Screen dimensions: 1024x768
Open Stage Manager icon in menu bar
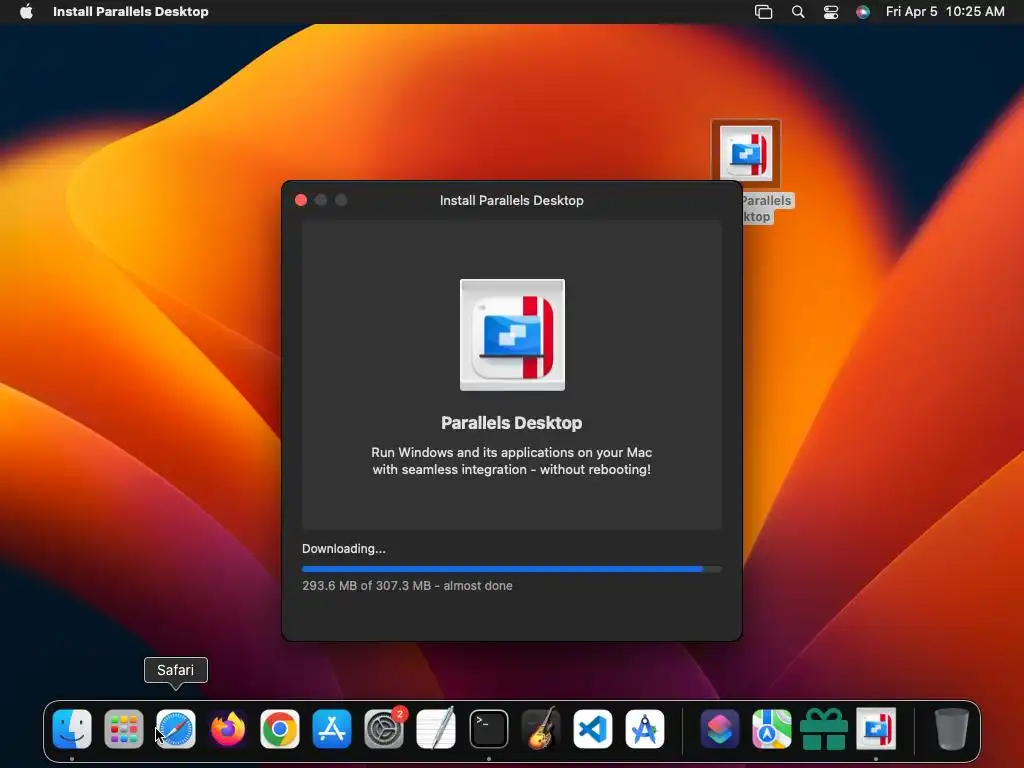tap(763, 12)
